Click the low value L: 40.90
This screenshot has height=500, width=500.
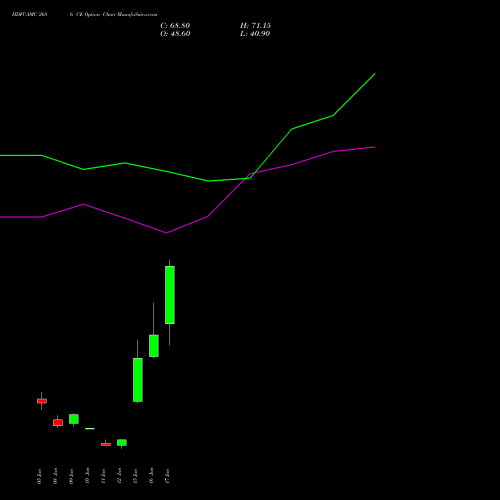(255, 34)
